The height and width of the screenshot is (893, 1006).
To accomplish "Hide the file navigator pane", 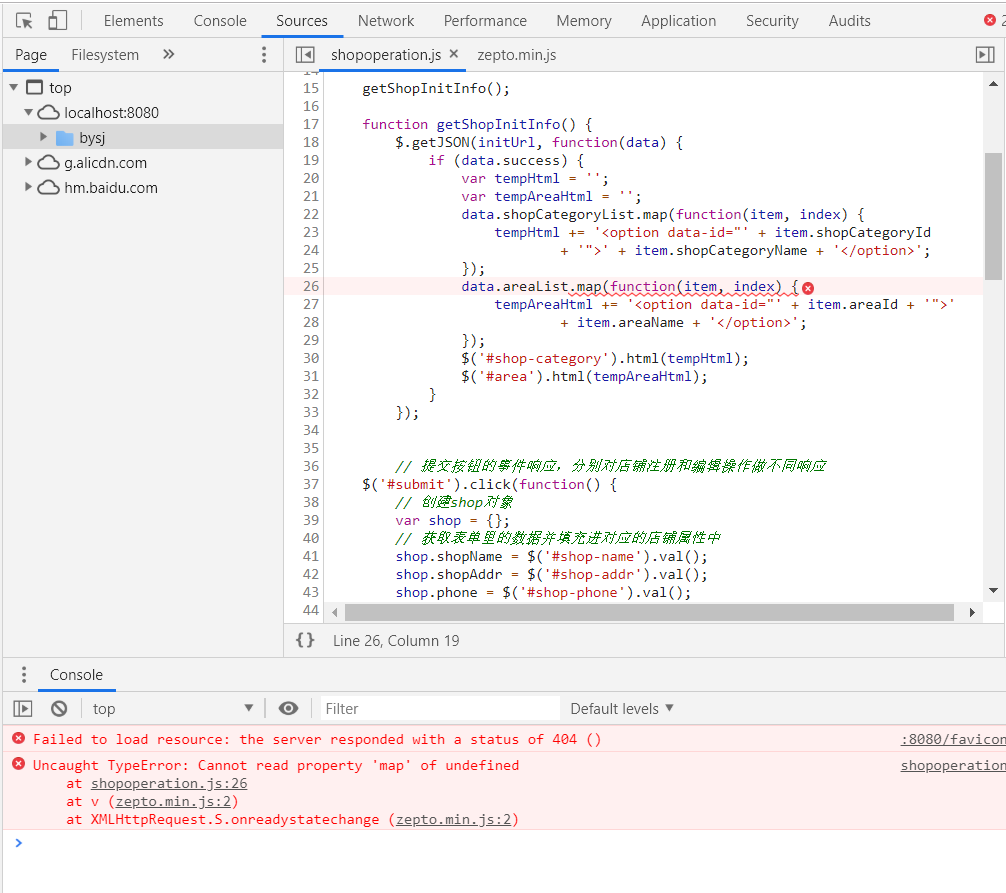I will [305, 55].
